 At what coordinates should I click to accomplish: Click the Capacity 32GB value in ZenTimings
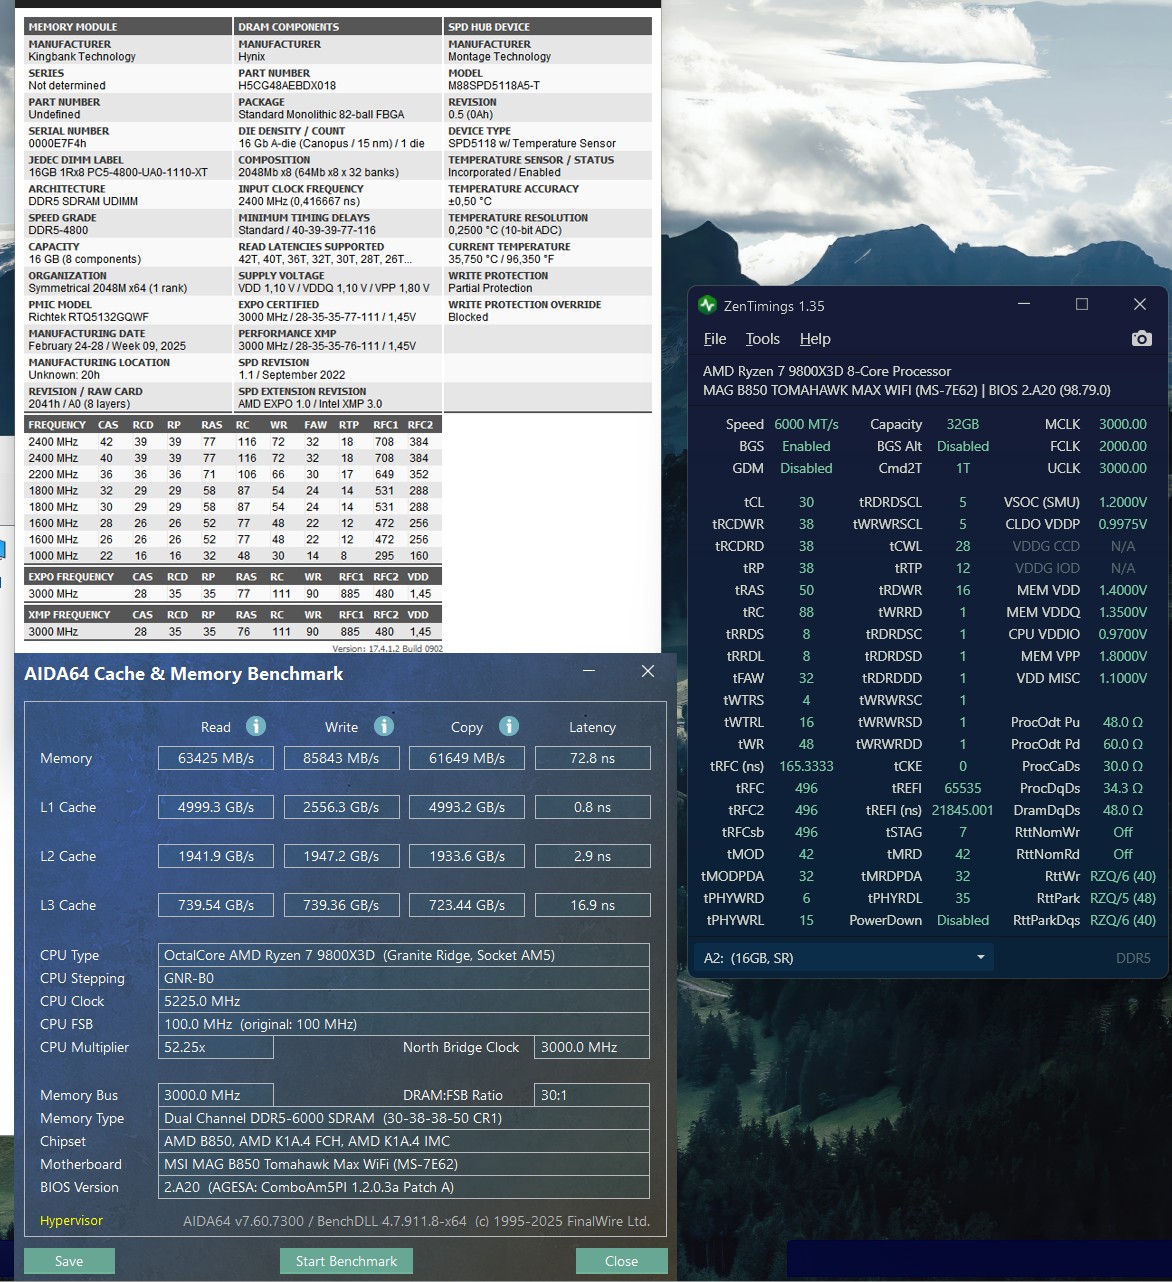click(962, 424)
